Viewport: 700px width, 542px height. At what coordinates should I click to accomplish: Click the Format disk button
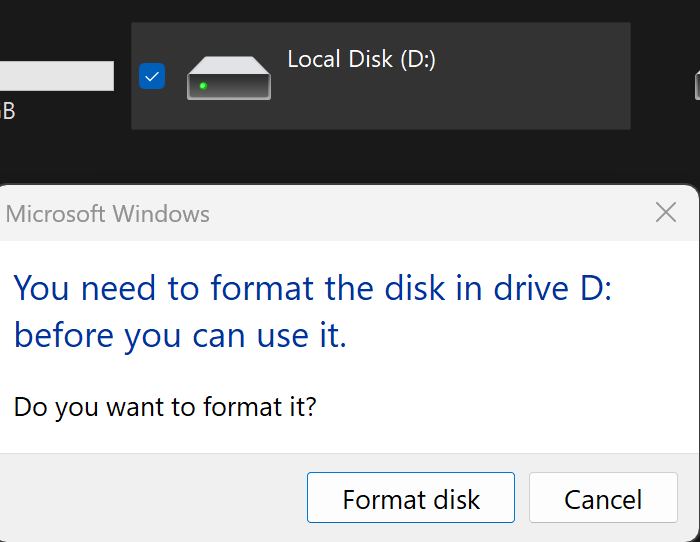click(411, 497)
